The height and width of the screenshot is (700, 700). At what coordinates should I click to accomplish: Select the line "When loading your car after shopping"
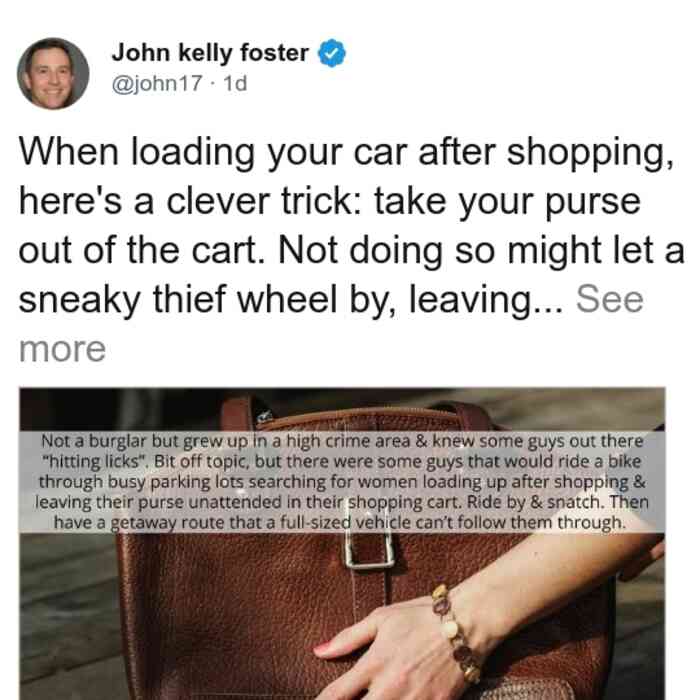(346, 153)
